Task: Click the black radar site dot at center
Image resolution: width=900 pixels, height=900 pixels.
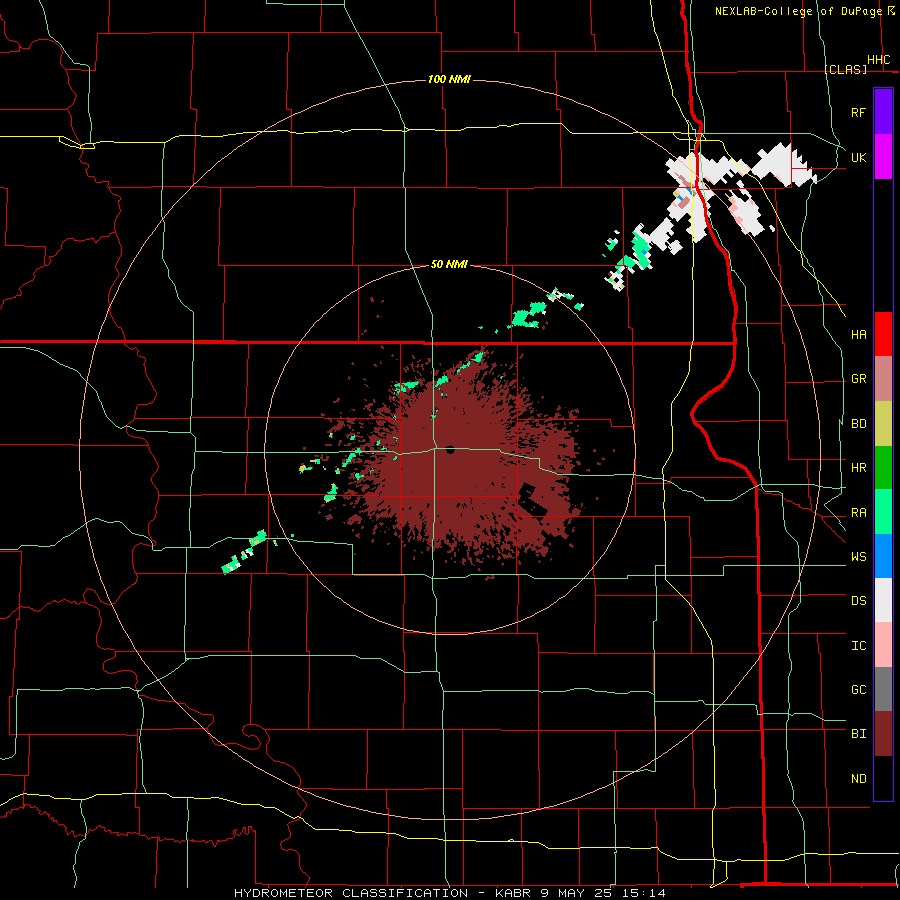Action: (450, 449)
